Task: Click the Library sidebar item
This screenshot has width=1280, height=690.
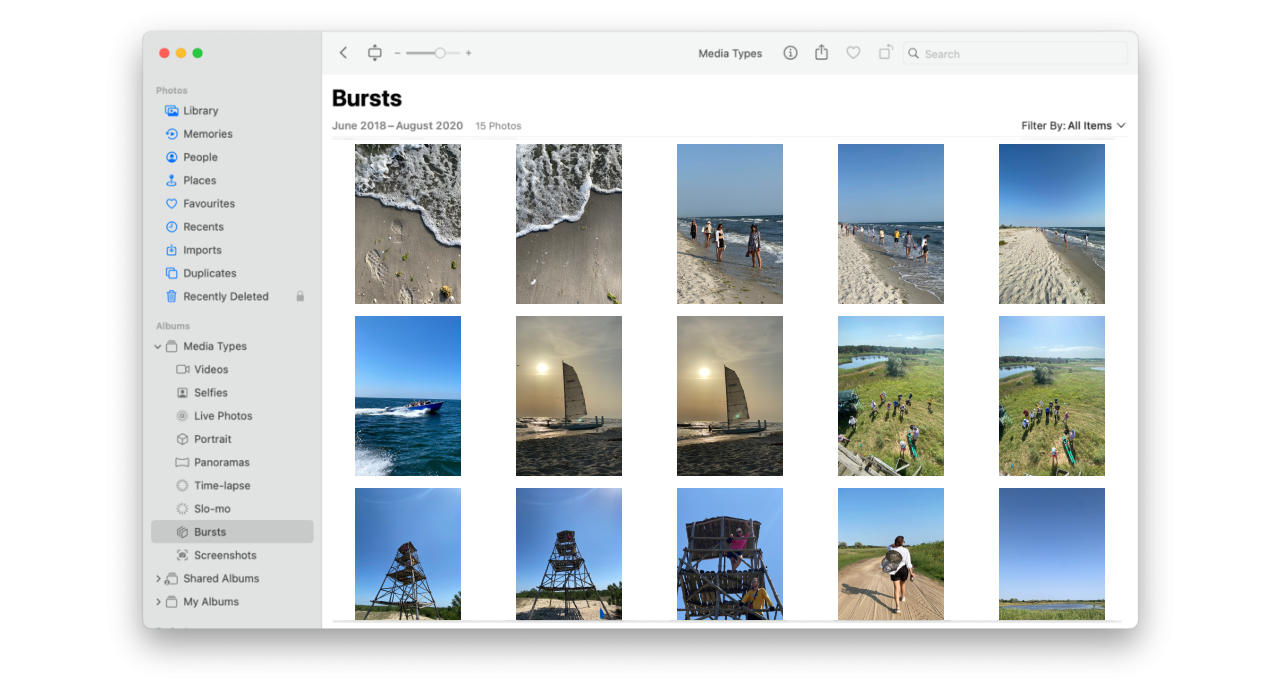Action: point(200,111)
